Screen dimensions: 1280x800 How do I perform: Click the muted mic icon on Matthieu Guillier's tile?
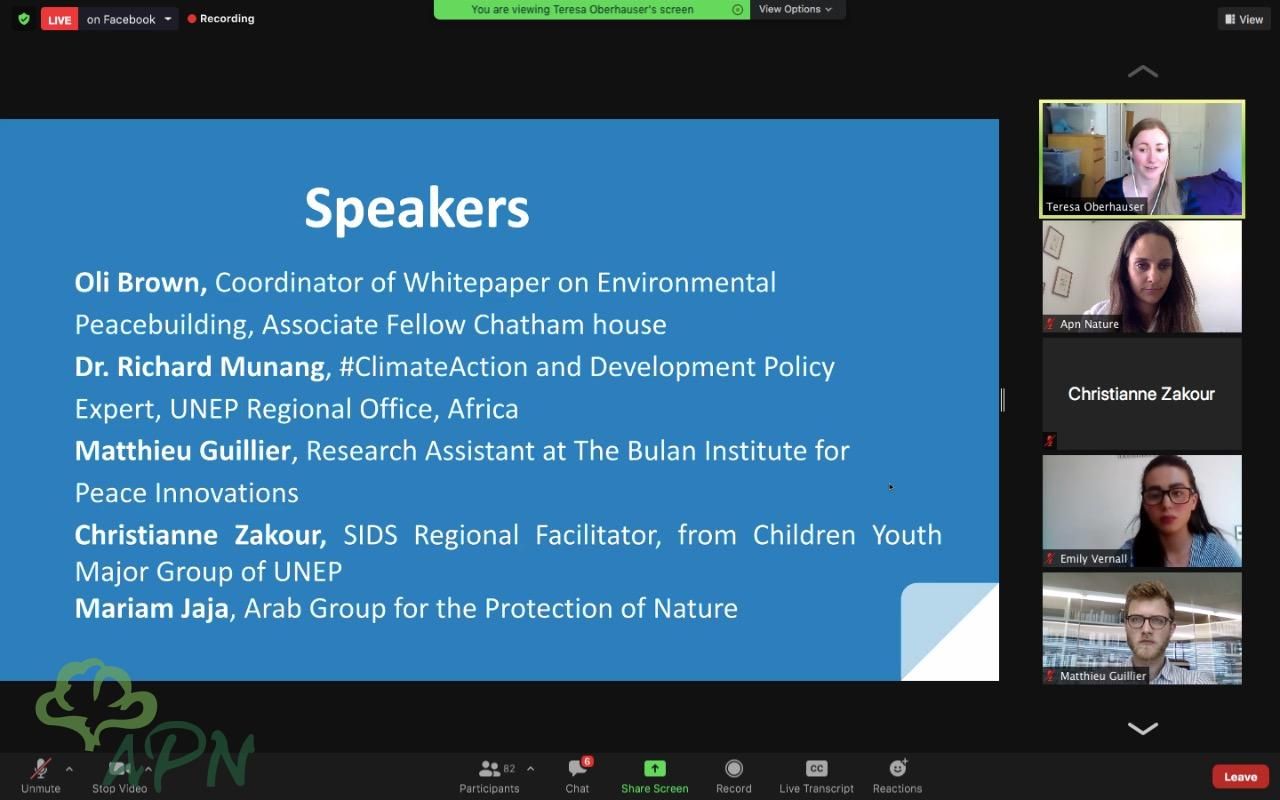pyautogui.click(x=1050, y=676)
